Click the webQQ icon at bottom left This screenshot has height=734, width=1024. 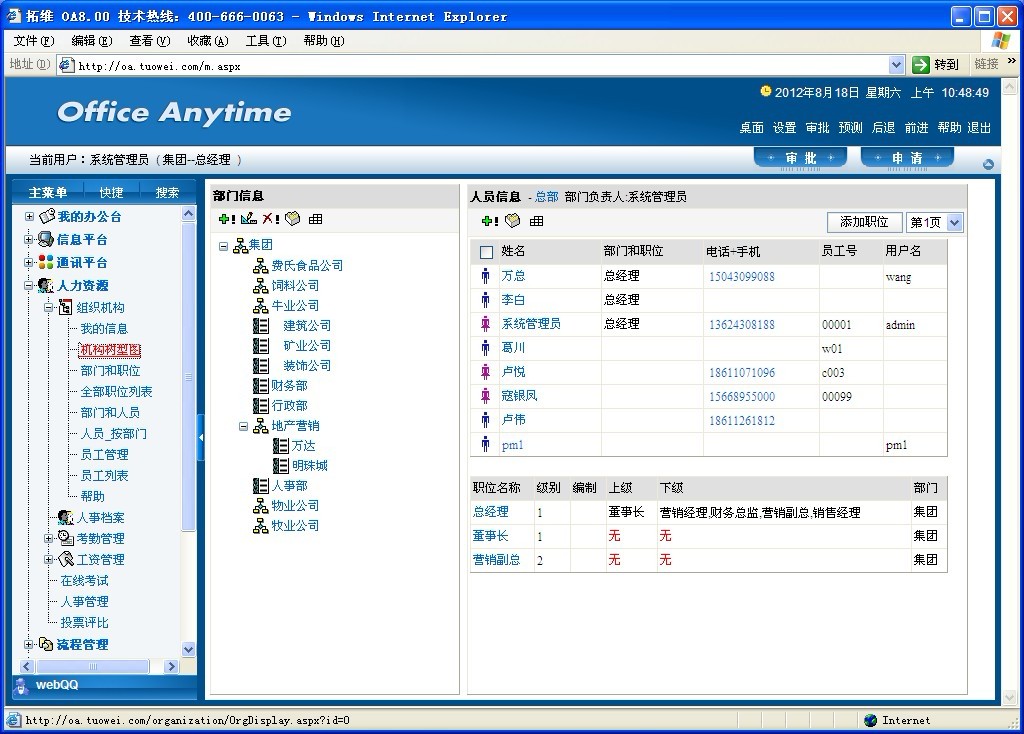pos(21,685)
